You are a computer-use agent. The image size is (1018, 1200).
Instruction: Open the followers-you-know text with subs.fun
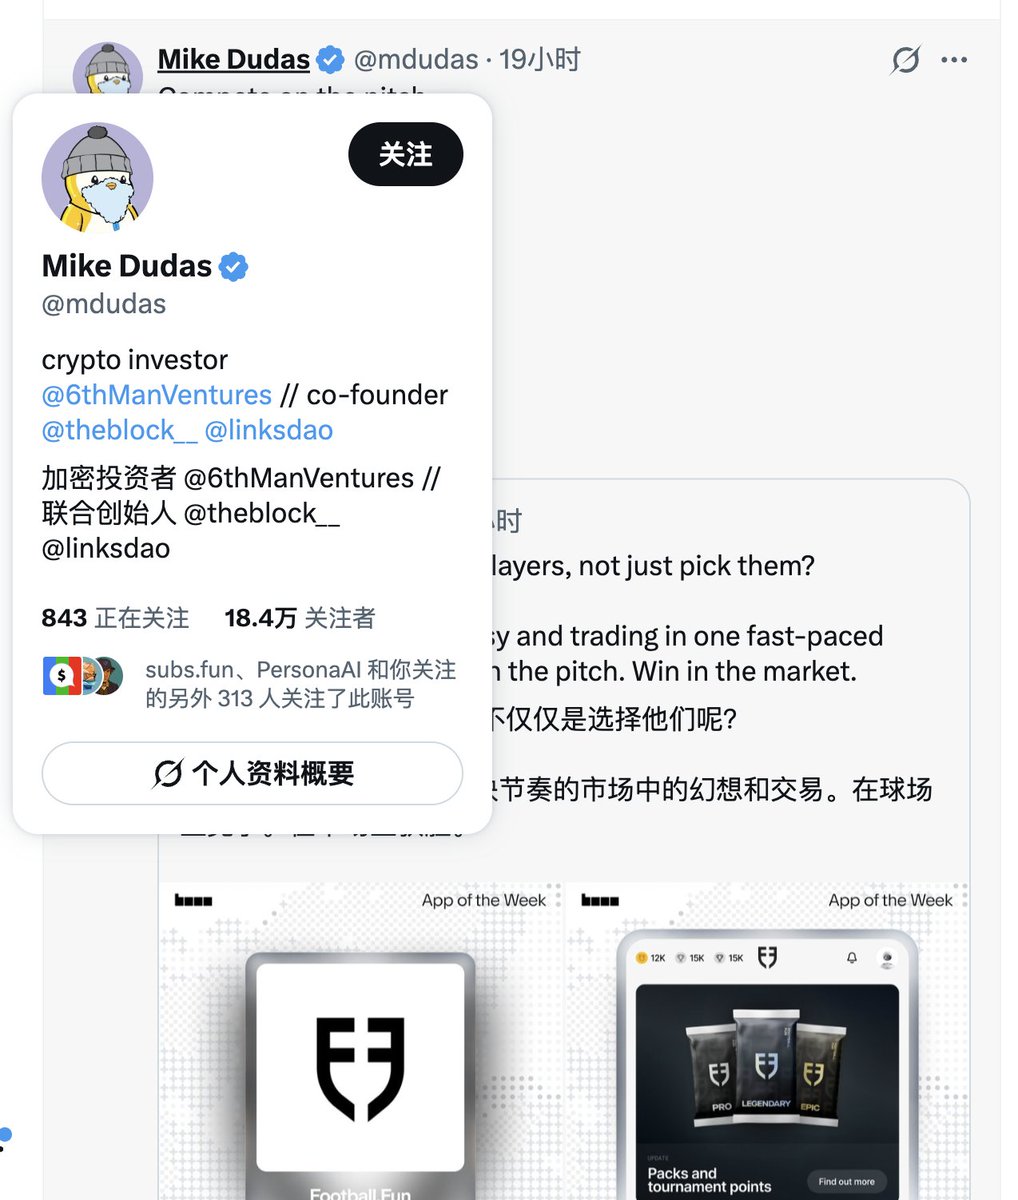pyautogui.click(x=300, y=684)
